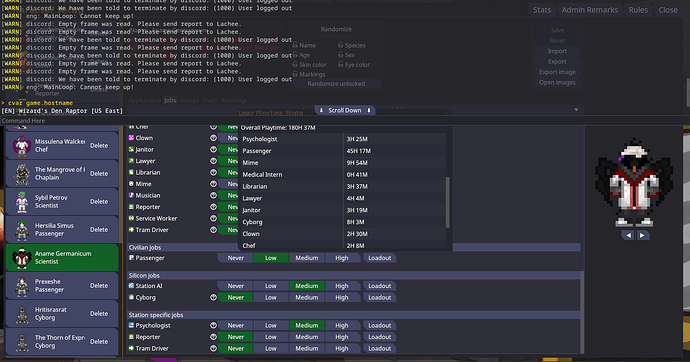Image resolution: width=690 pixels, height=362 pixels.
Task: Click the Lawyer job icon
Action: [131, 161]
